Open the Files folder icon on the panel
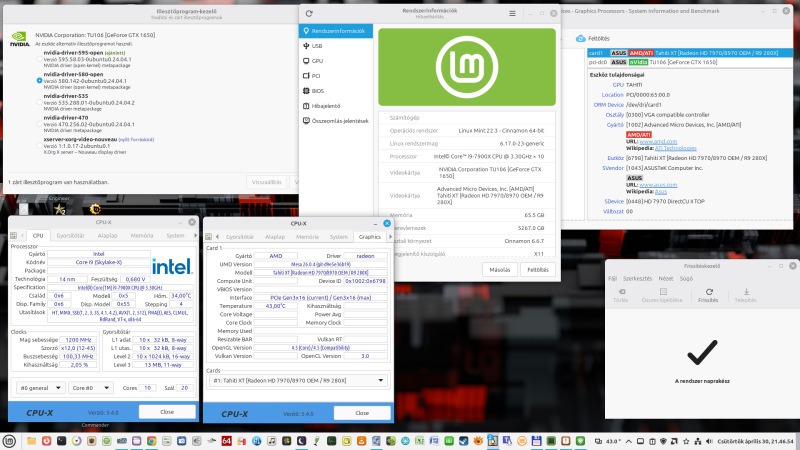The width and height of the screenshot is (800, 450). pyautogui.click(x=32, y=441)
